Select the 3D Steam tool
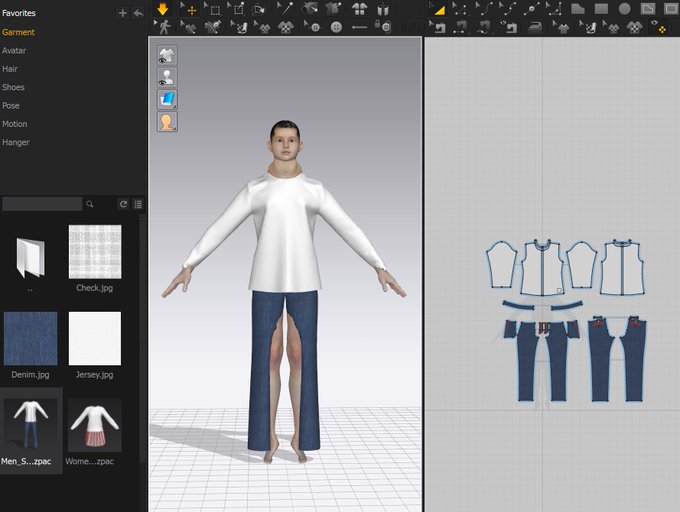Screen dimensions: 680x512 point(240,27)
